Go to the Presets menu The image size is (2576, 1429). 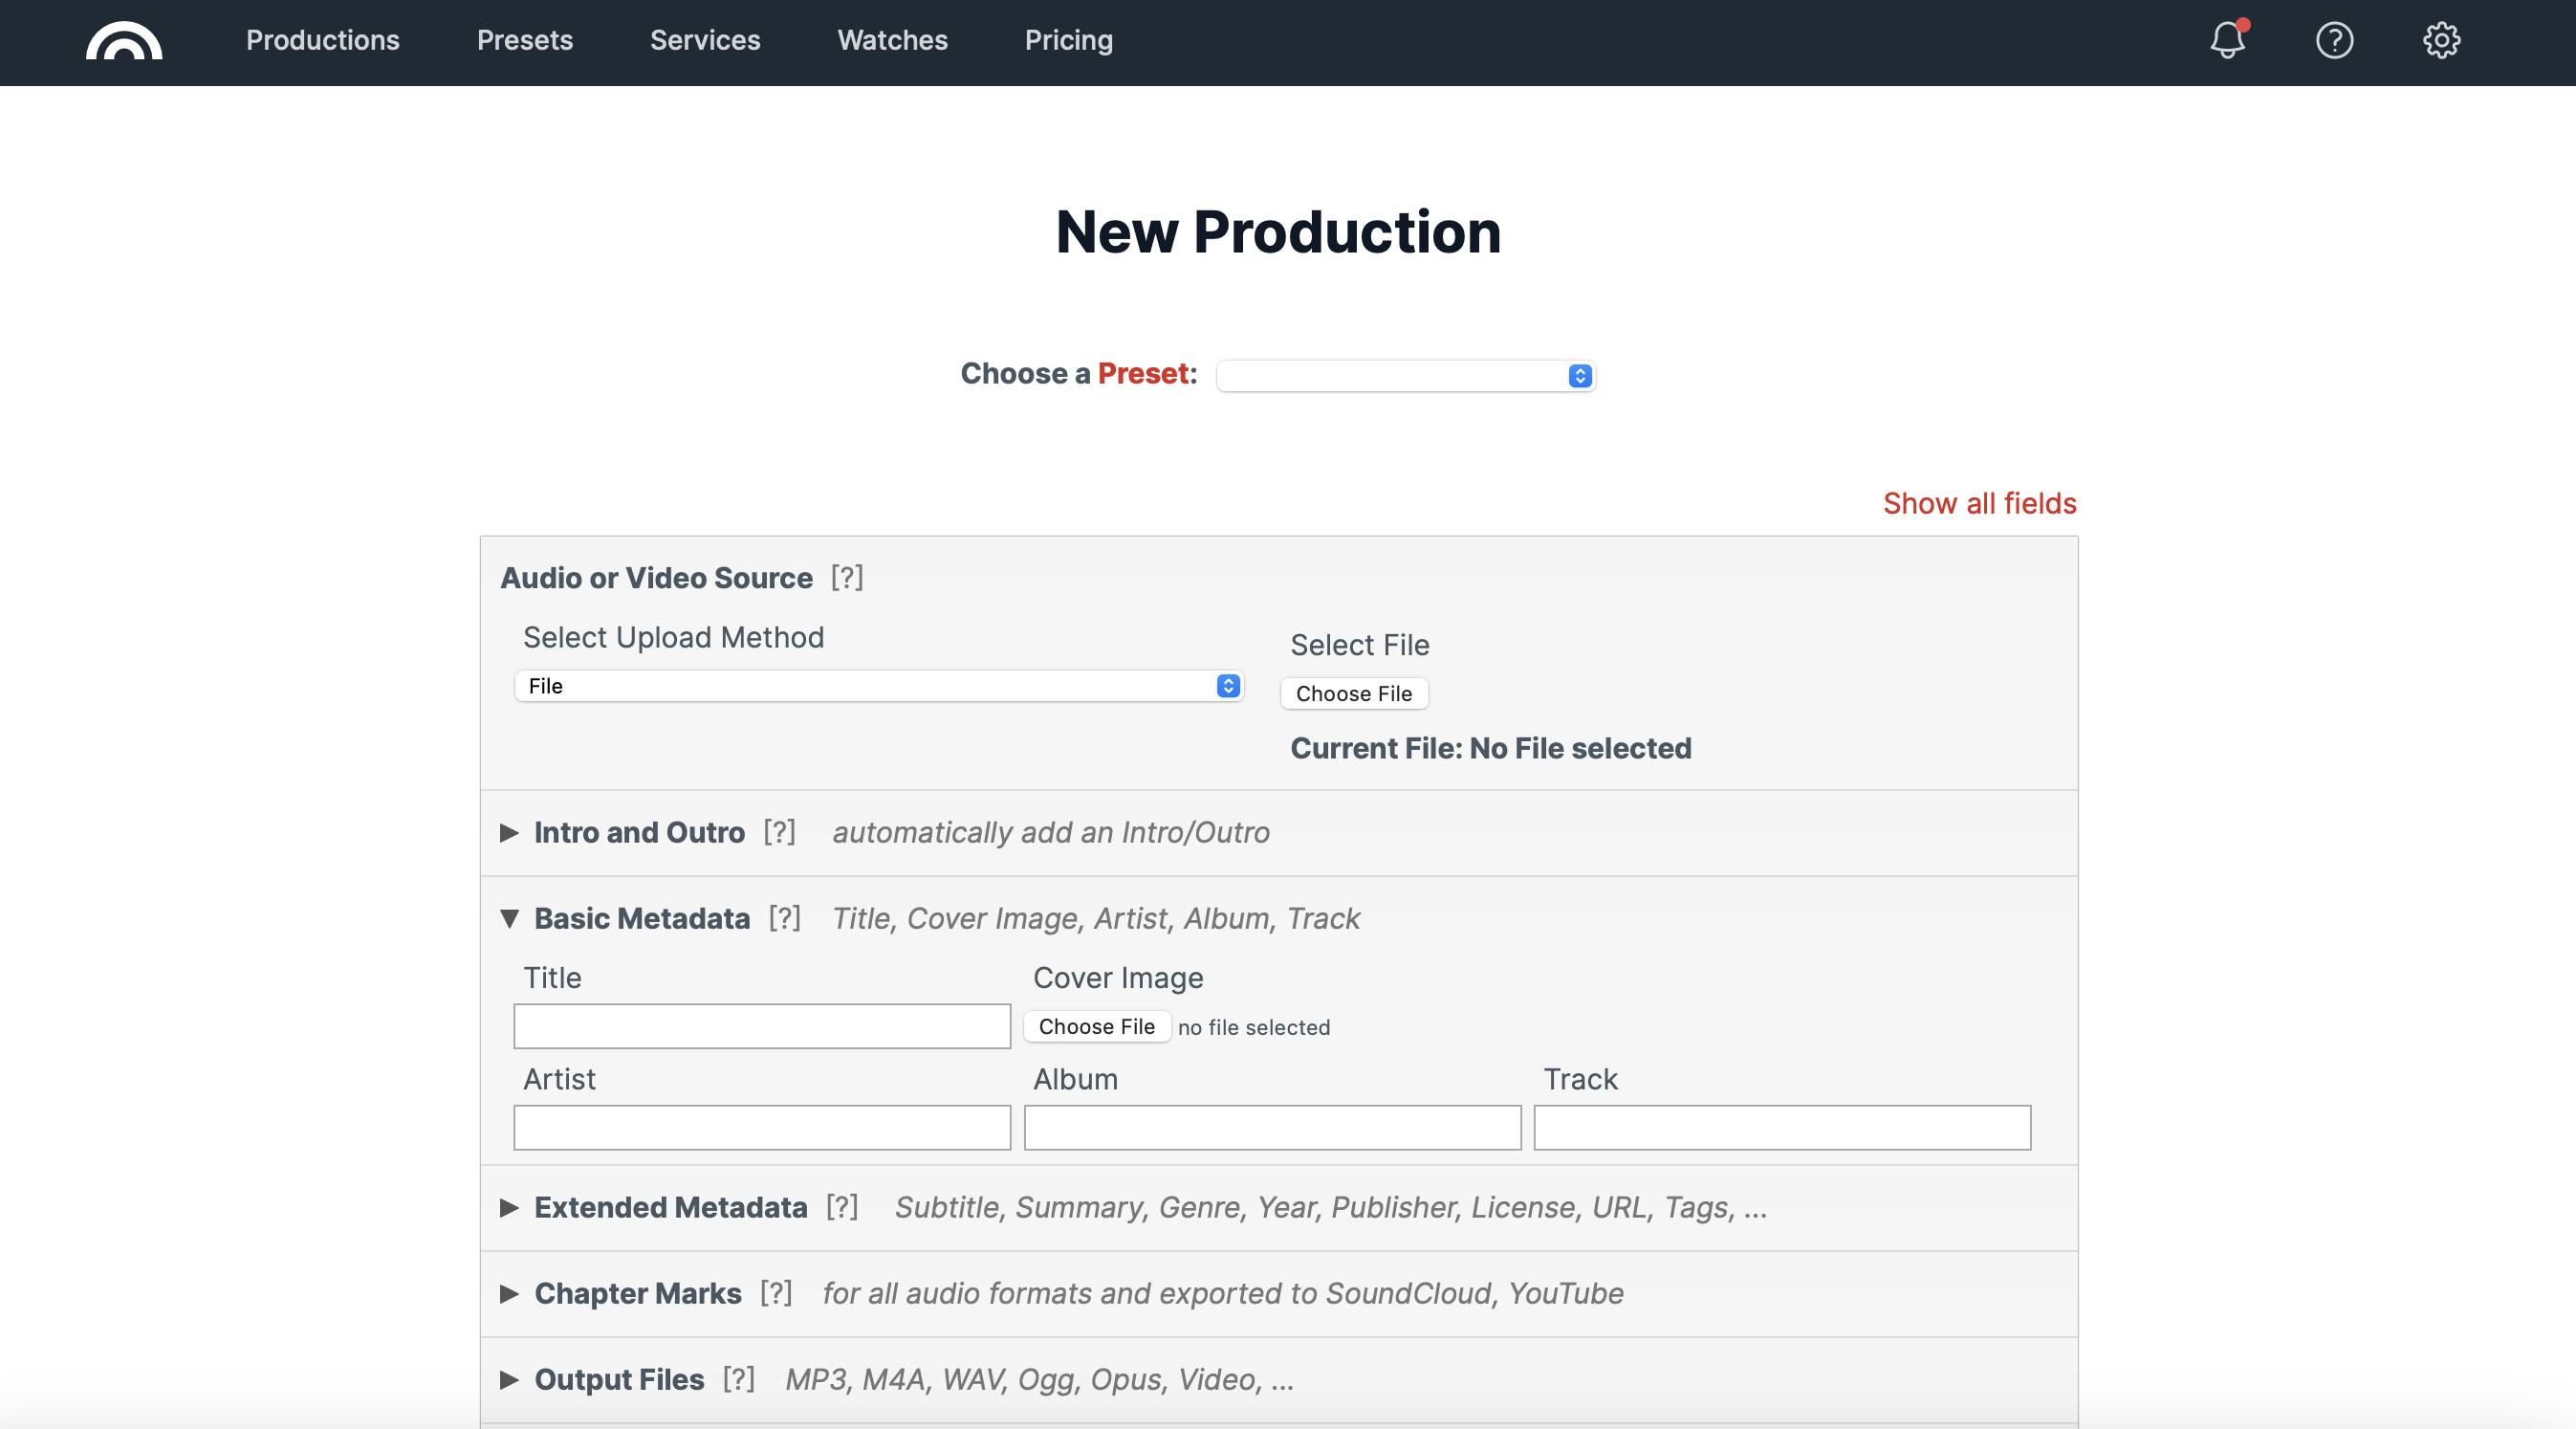[x=524, y=40]
